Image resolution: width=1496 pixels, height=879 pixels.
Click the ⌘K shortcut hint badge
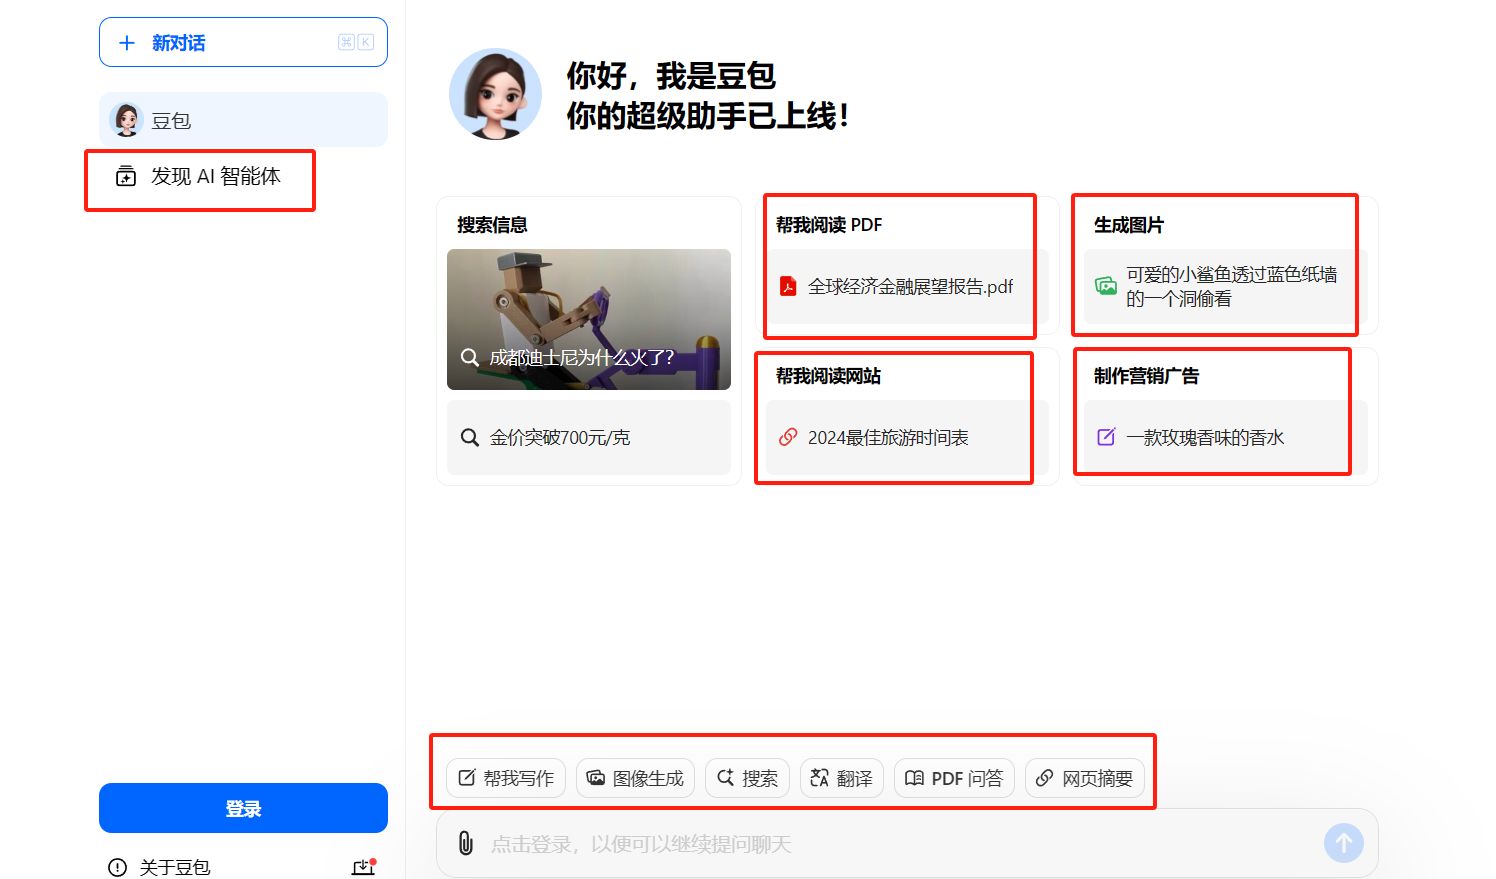[356, 42]
